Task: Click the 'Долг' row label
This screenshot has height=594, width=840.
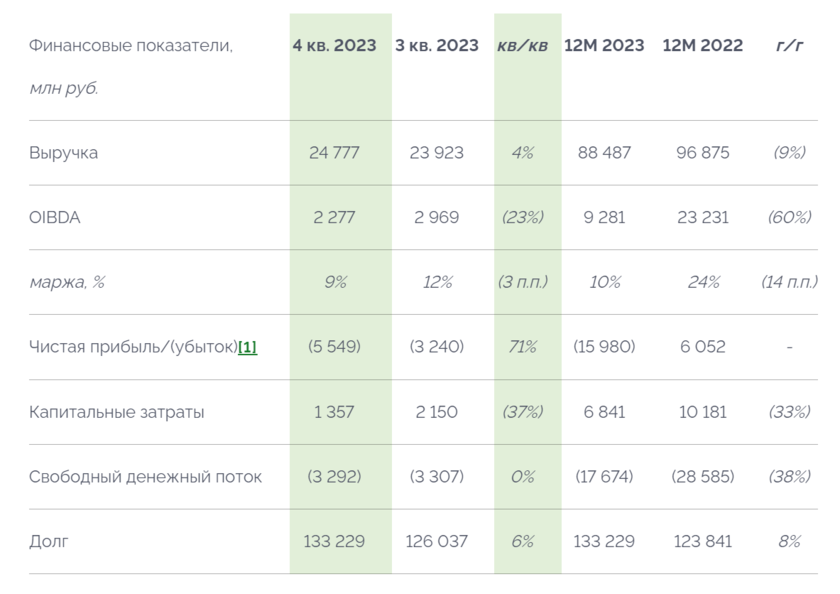Action: tap(49, 541)
